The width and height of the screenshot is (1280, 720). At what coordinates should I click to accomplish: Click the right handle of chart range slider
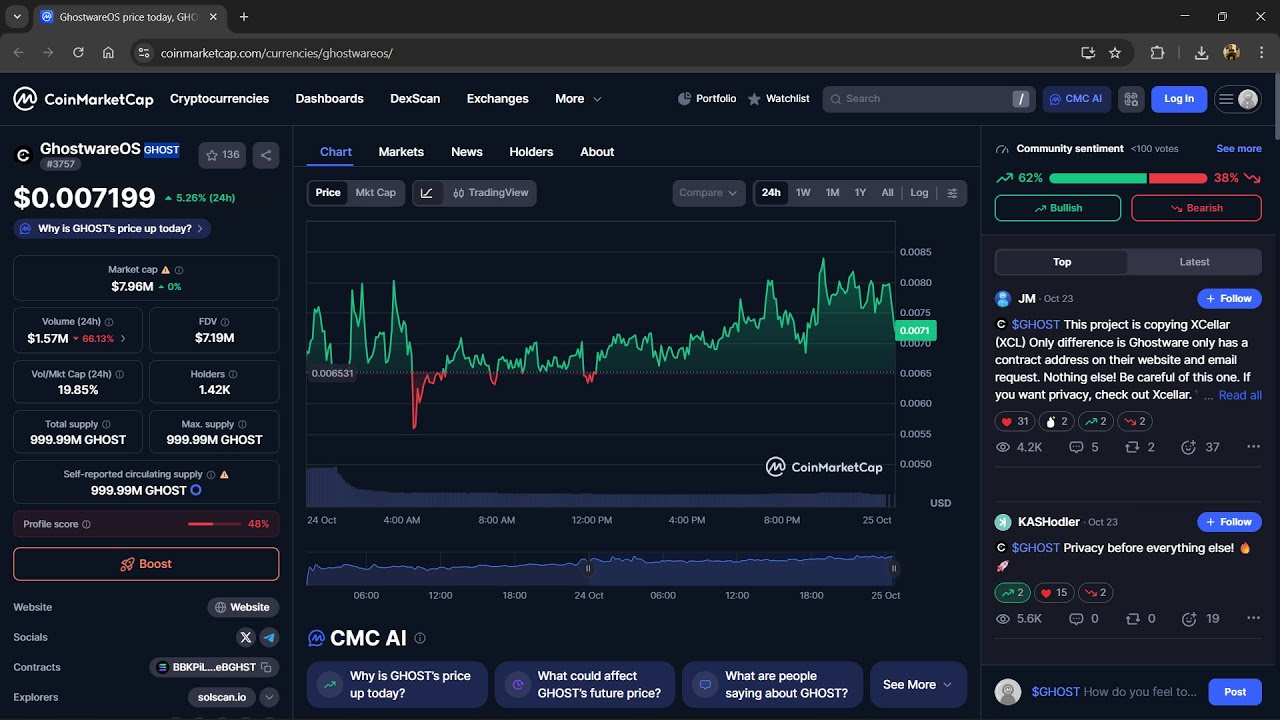pos(893,568)
